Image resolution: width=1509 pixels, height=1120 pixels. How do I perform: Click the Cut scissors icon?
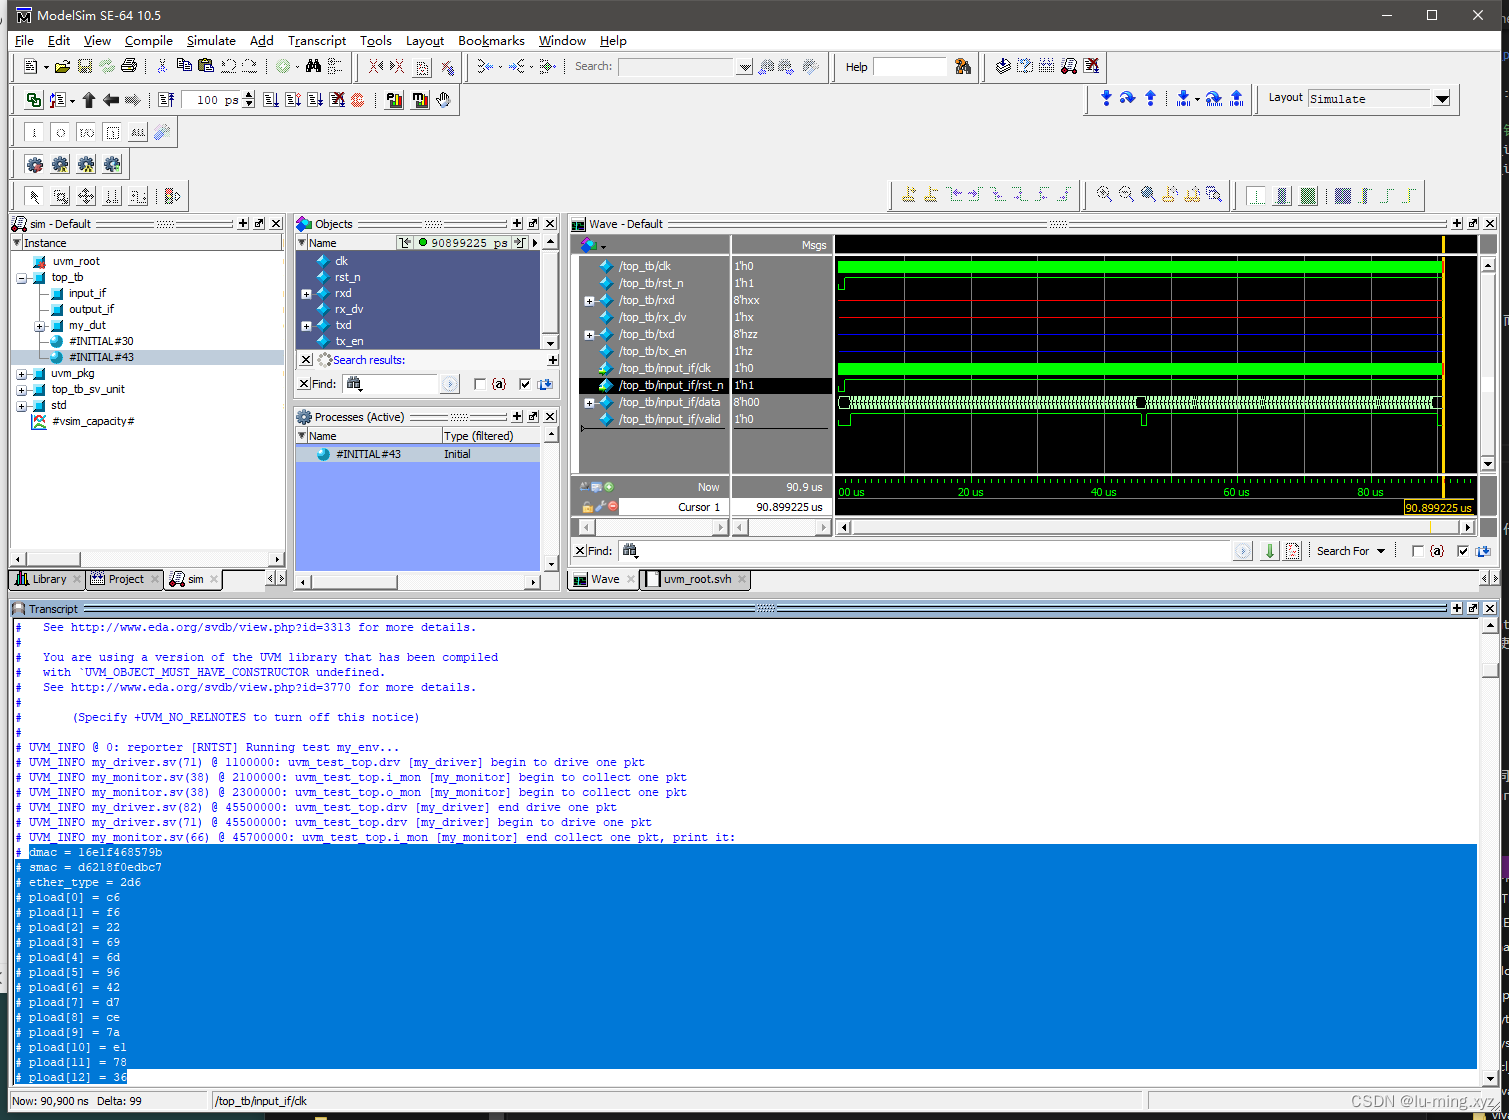coord(162,66)
